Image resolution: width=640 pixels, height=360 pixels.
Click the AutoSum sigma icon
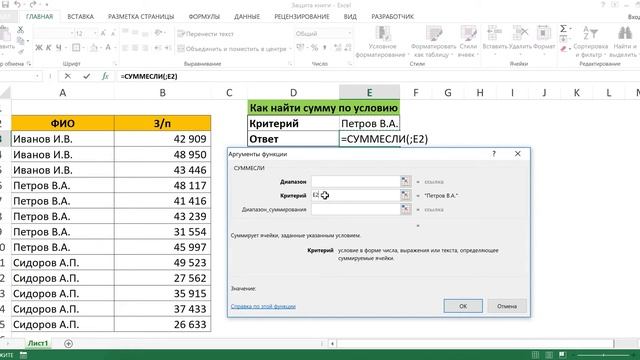click(563, 29)
